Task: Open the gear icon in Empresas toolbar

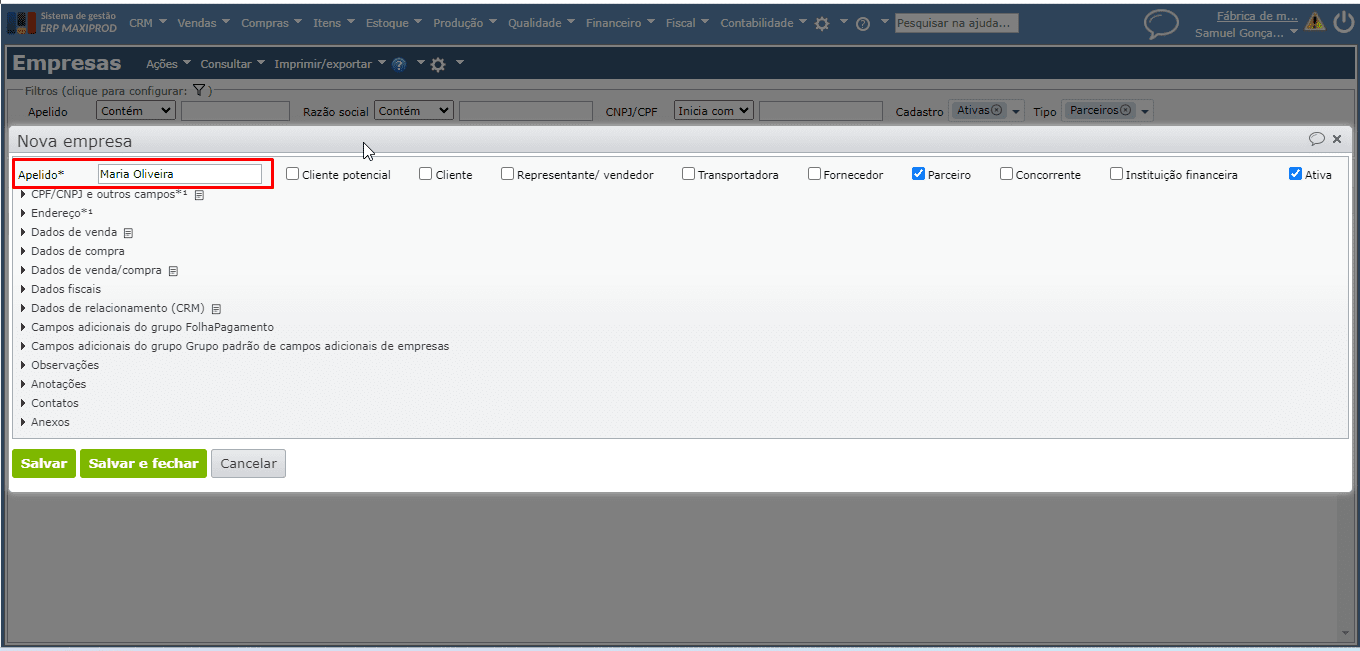Action: (x=437, y=64)
